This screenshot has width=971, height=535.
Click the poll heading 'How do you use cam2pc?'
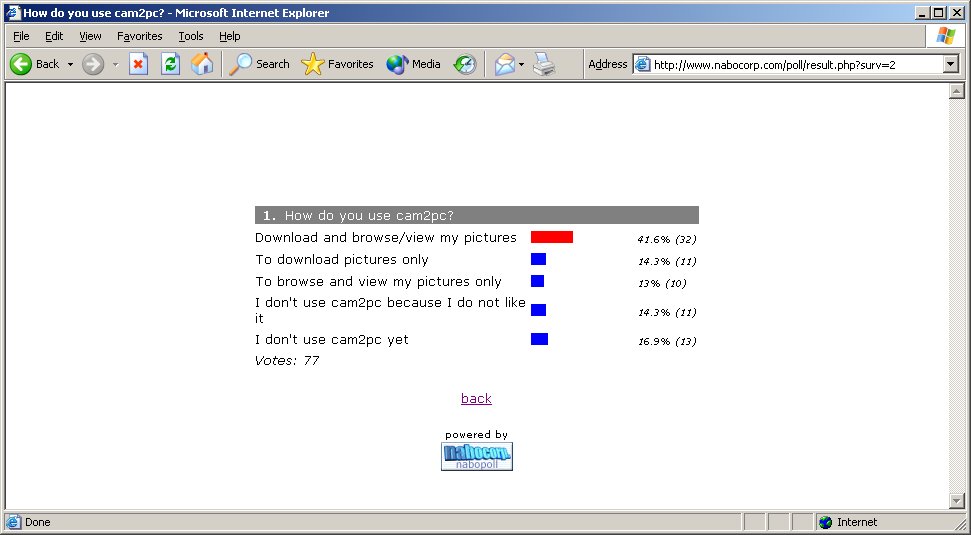[369, 215]
